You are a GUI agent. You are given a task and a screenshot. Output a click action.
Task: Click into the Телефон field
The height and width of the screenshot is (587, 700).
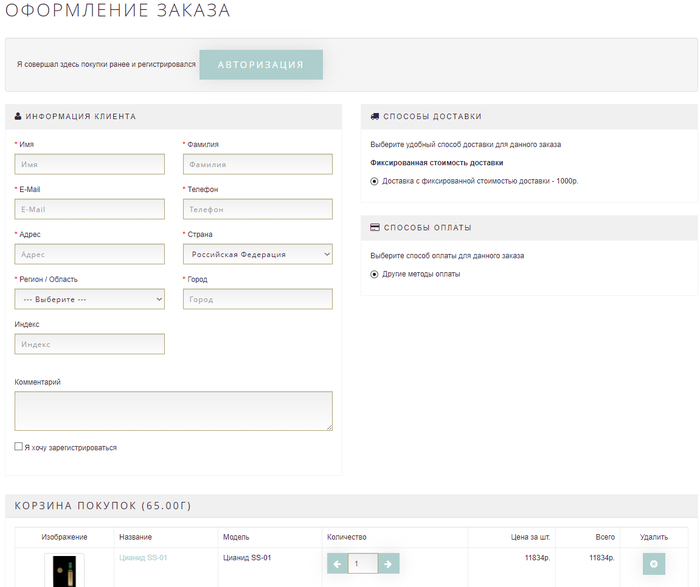tap(258, 209)
